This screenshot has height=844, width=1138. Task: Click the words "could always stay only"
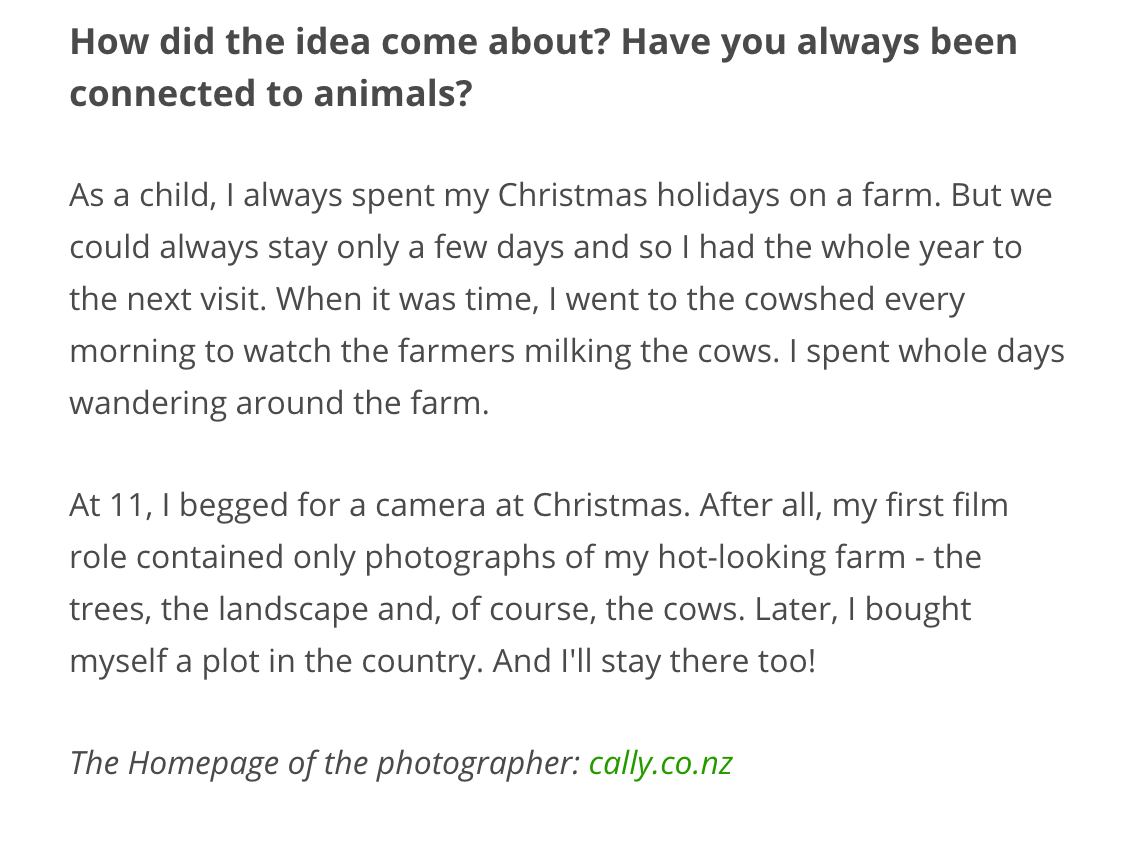click(236, 247)
